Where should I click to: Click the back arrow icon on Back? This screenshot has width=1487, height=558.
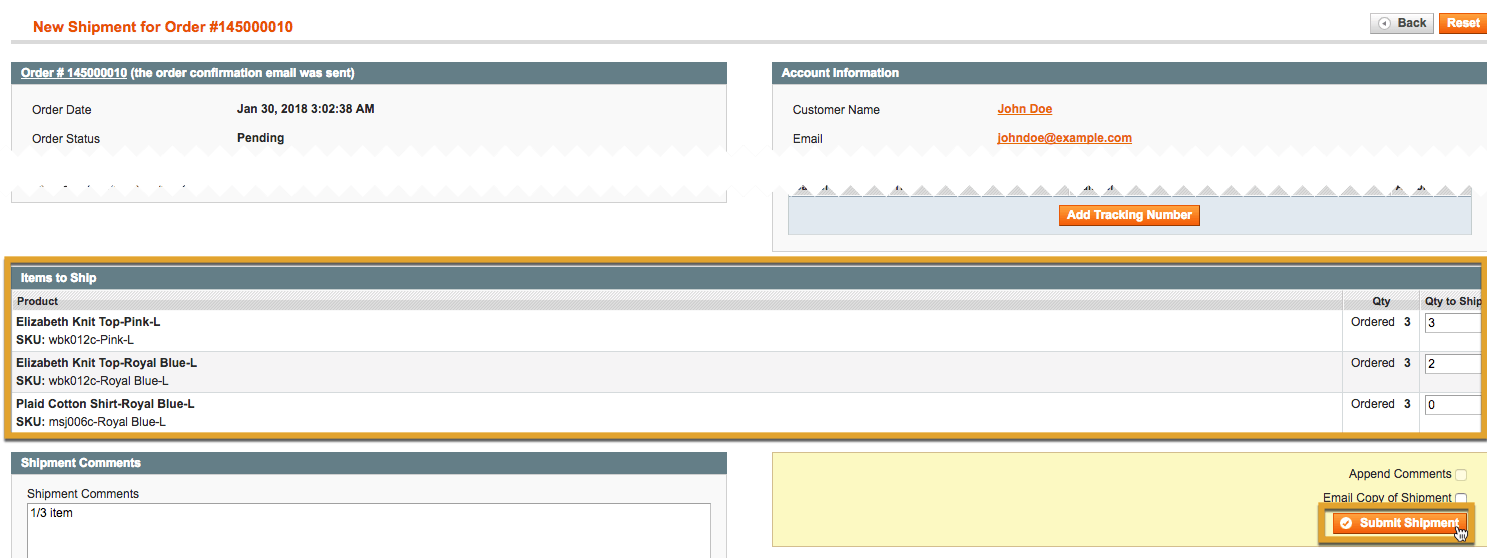(x=1385, y=23)
